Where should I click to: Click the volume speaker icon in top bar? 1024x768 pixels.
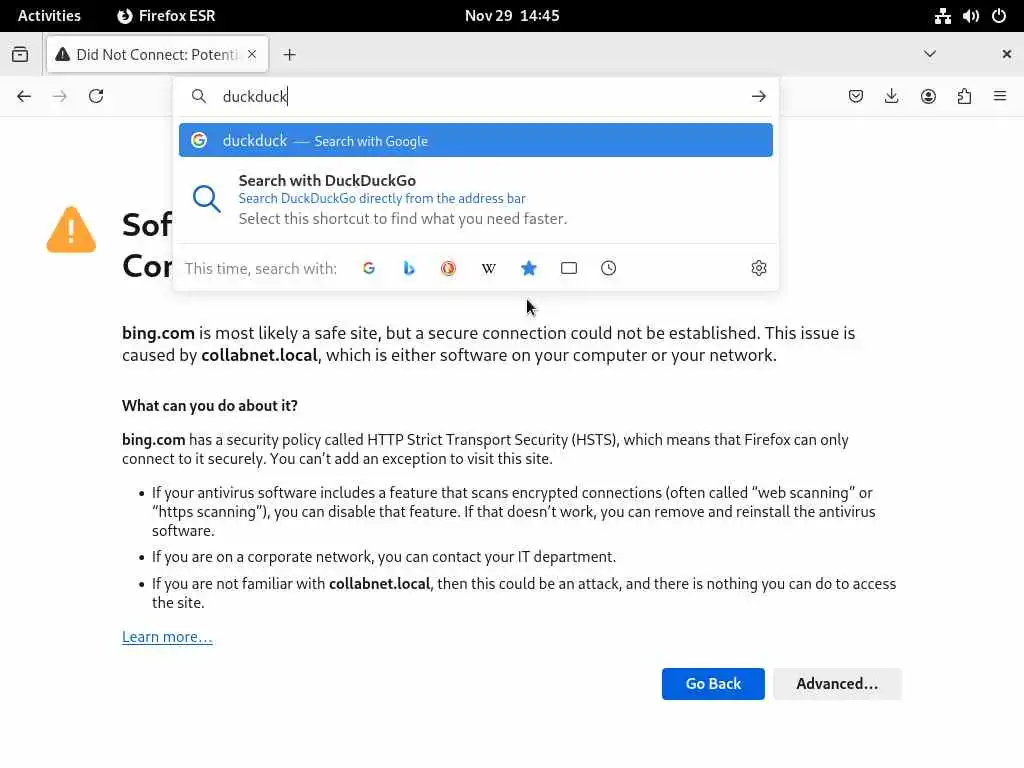tap(970, 16)
